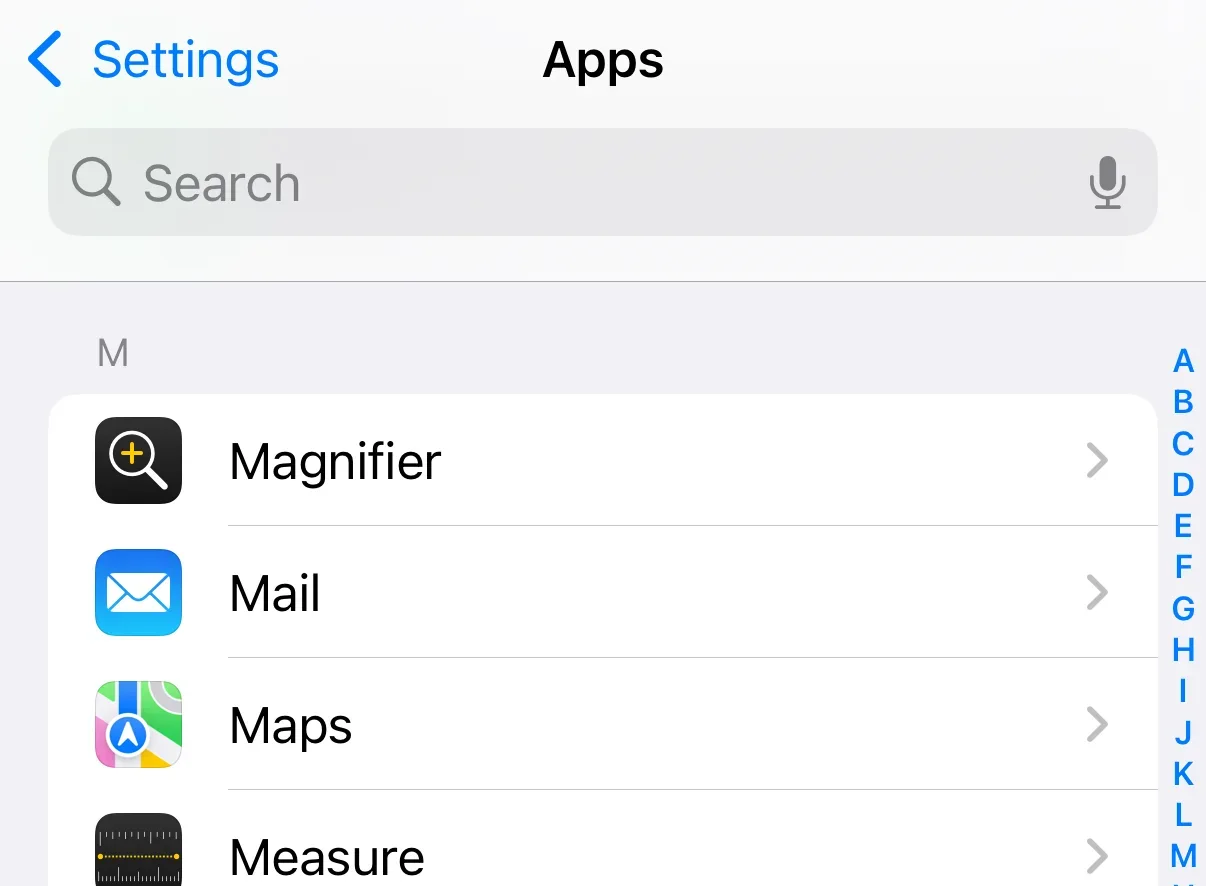The width and height of the screenshot is (1206, 886).
Task: Jump to letter M in the index
Action: pyautogui.click(x=1183, y=856)
